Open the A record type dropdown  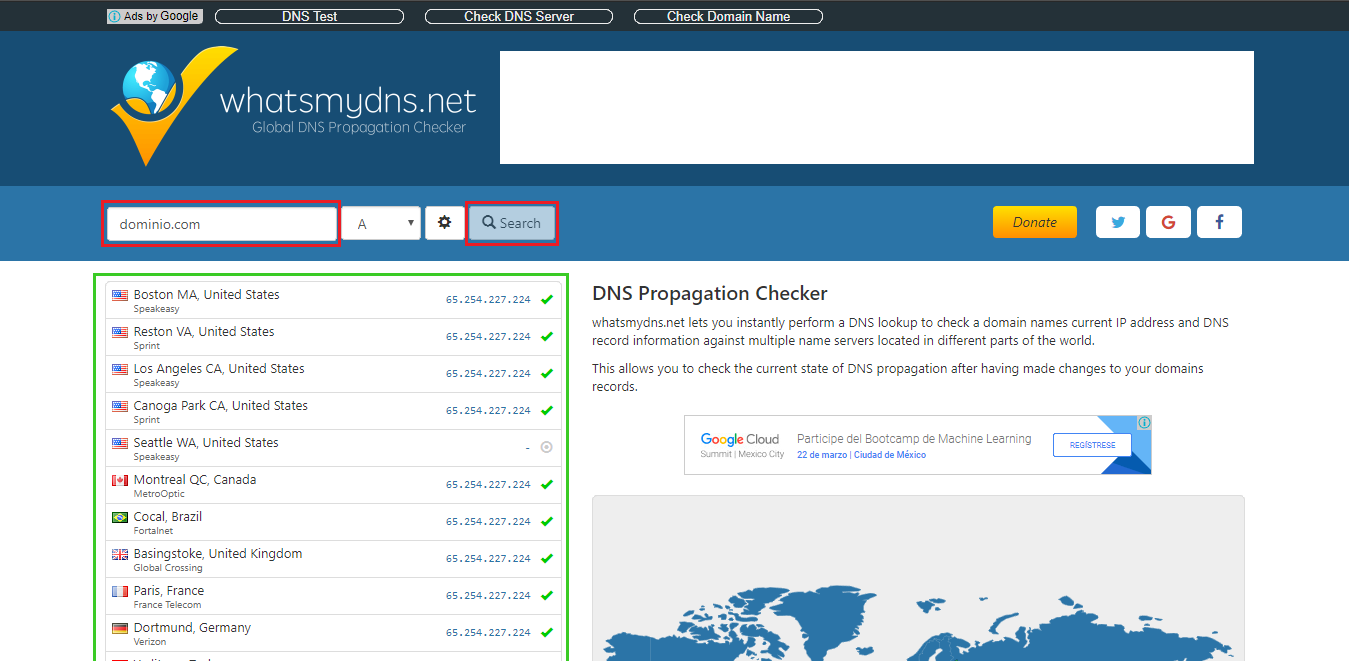[382, 224]
